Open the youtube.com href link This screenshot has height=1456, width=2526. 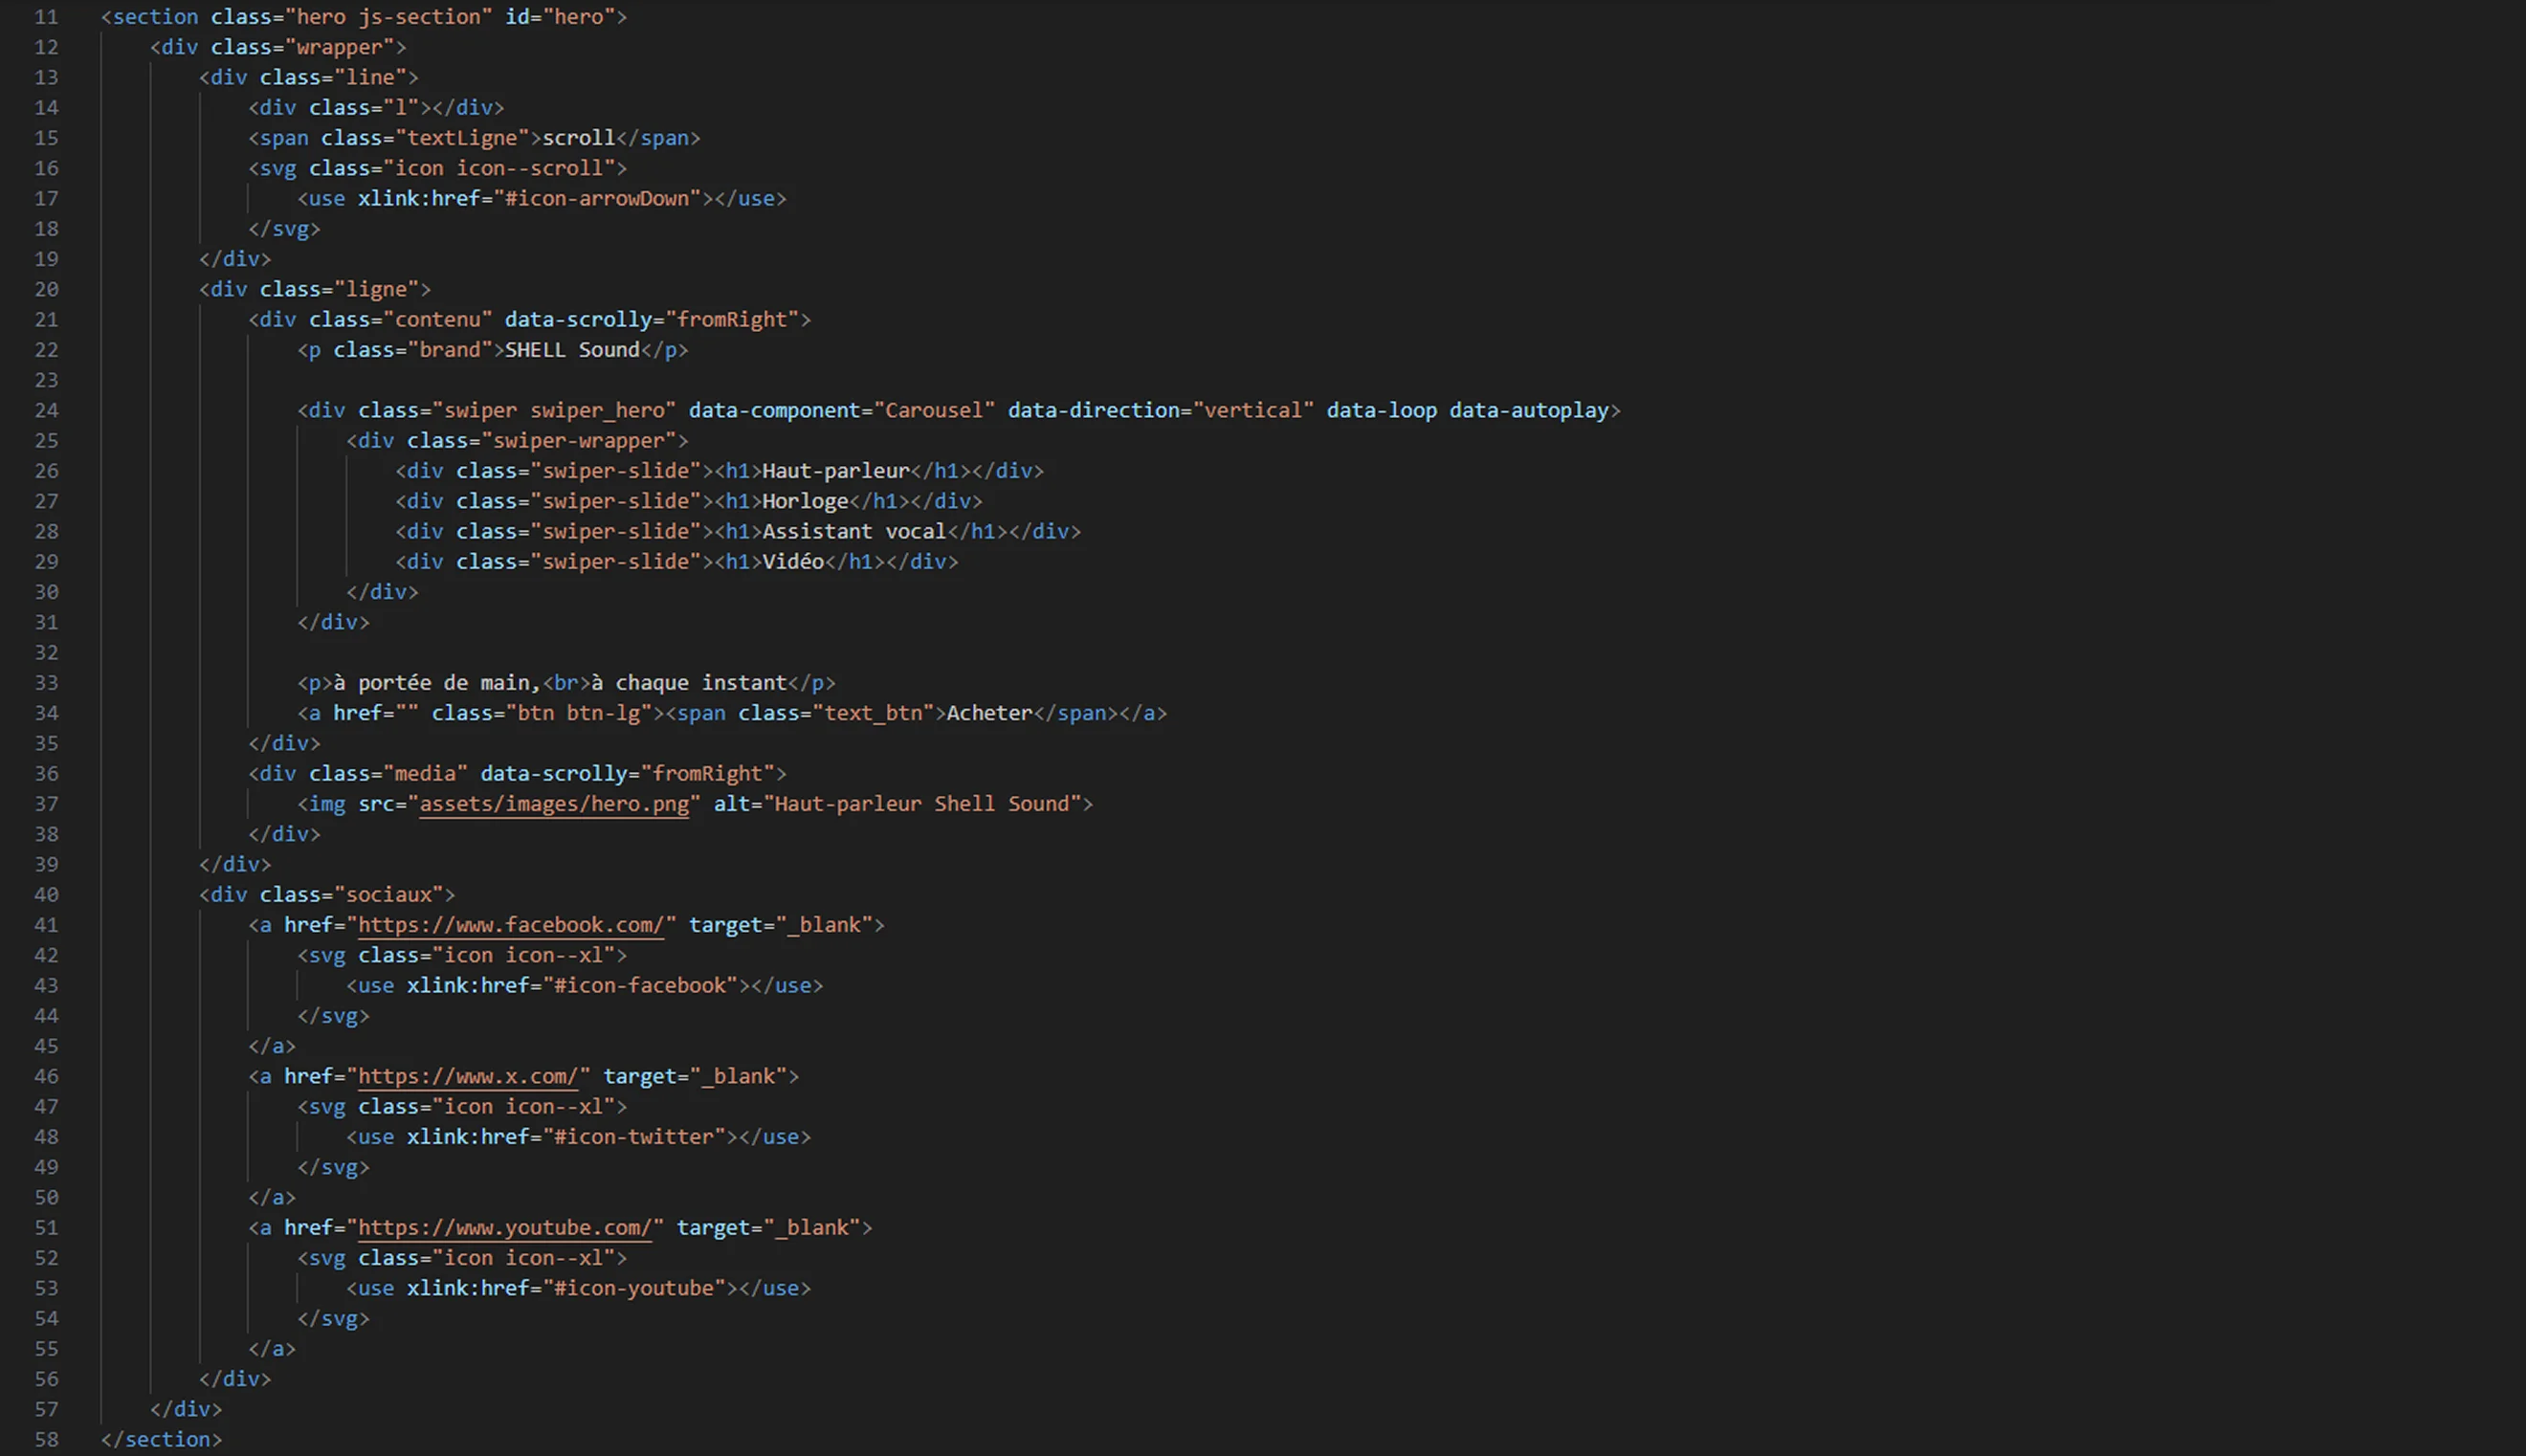click(x=504, y=1228)
